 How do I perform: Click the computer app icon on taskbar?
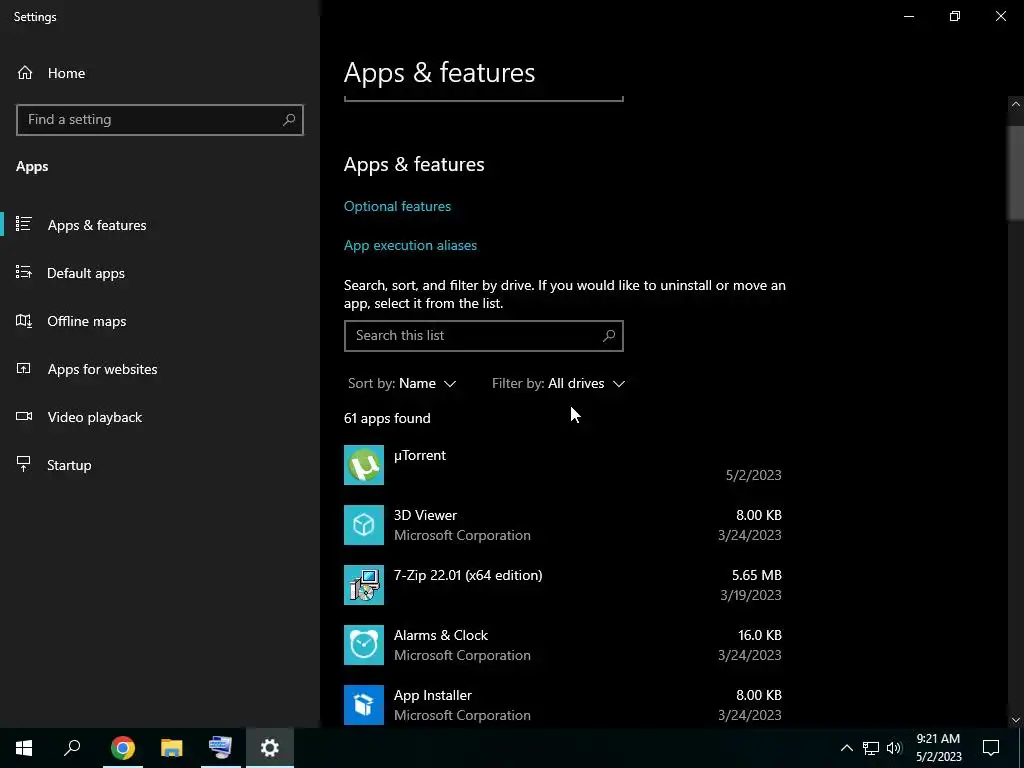(x=220, y=748)
